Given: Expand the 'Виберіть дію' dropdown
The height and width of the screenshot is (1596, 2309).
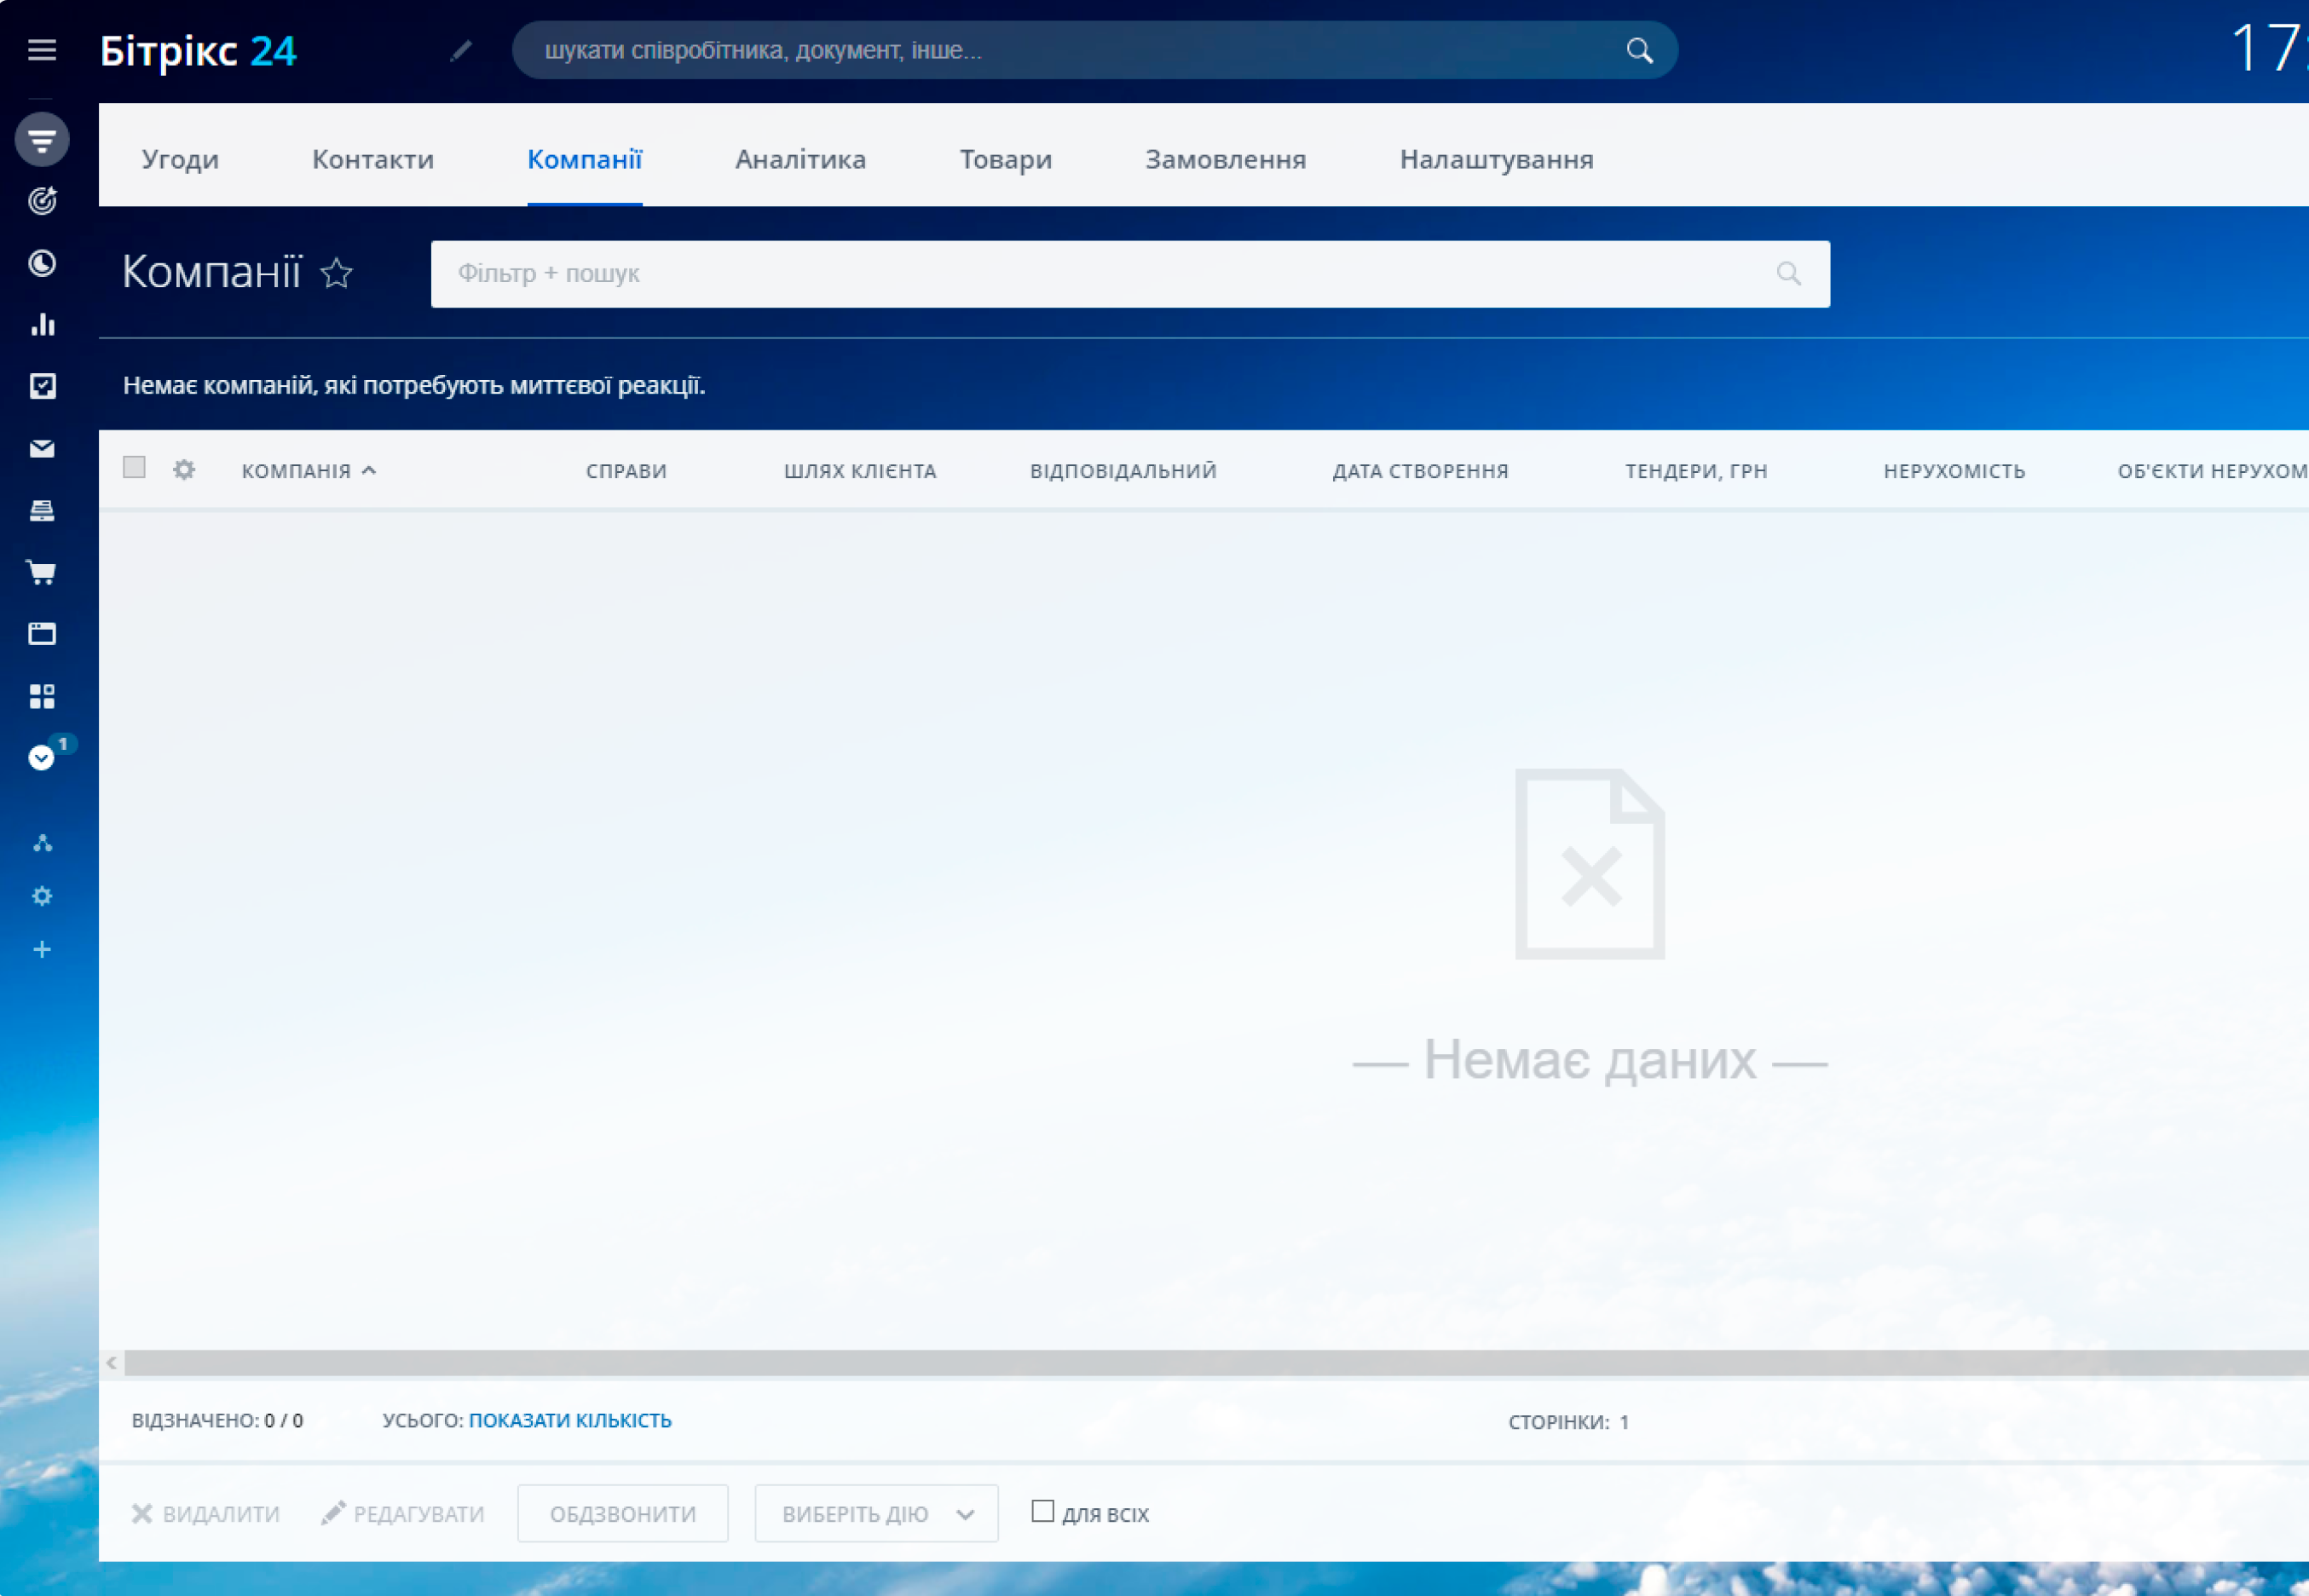Looking at the screenshot, I should click(876, 1514).
